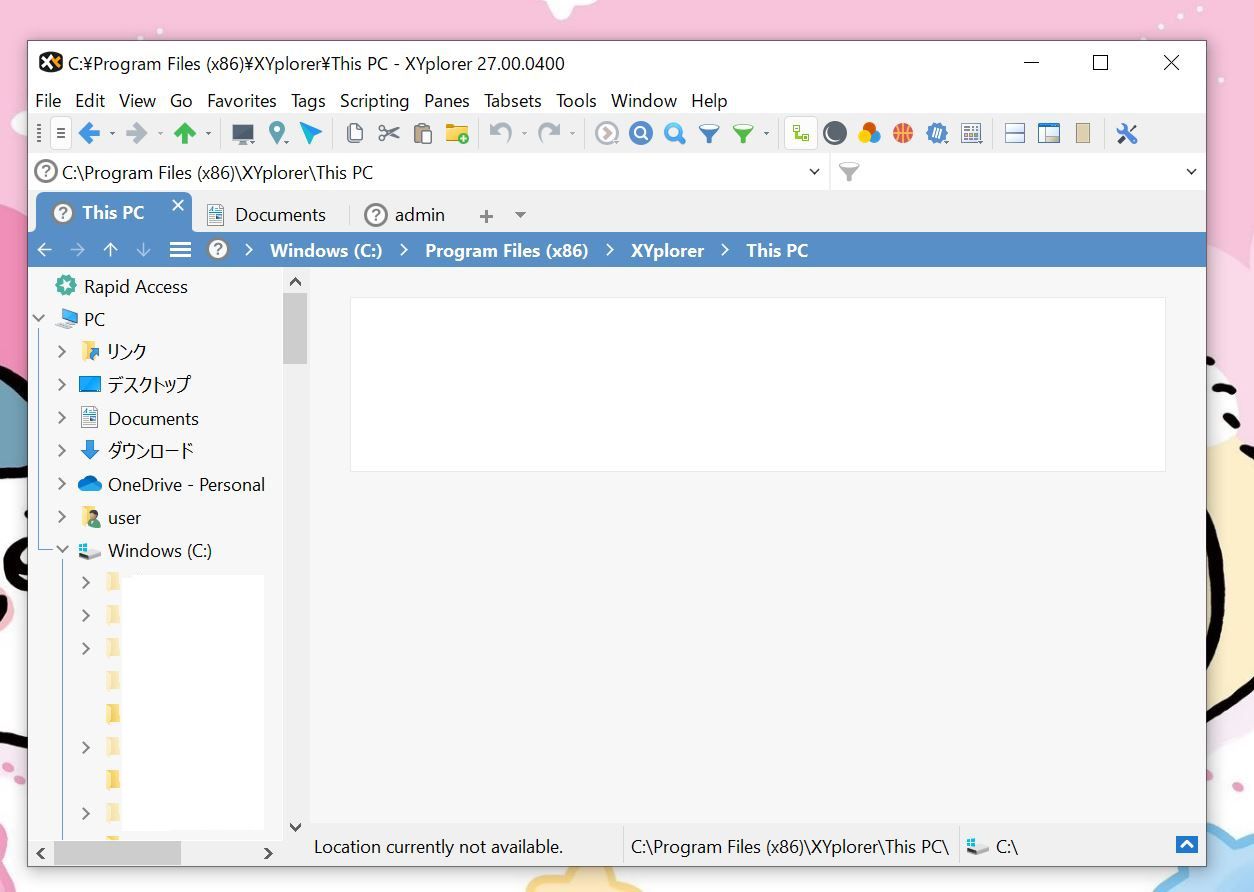Open Configuration with the wrench icon
The image size is (1254, 892).
click(x=1127, y=133)
